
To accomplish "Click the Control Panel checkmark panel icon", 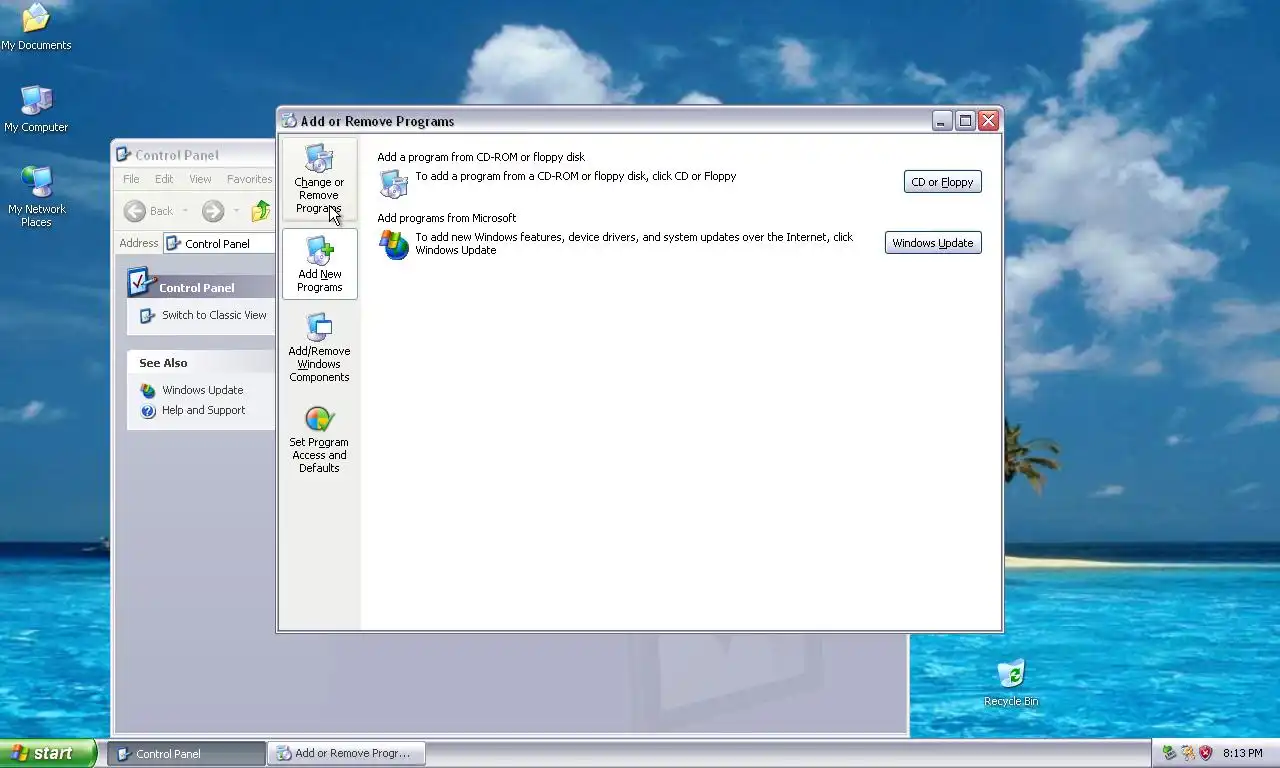I will (142, 282).
